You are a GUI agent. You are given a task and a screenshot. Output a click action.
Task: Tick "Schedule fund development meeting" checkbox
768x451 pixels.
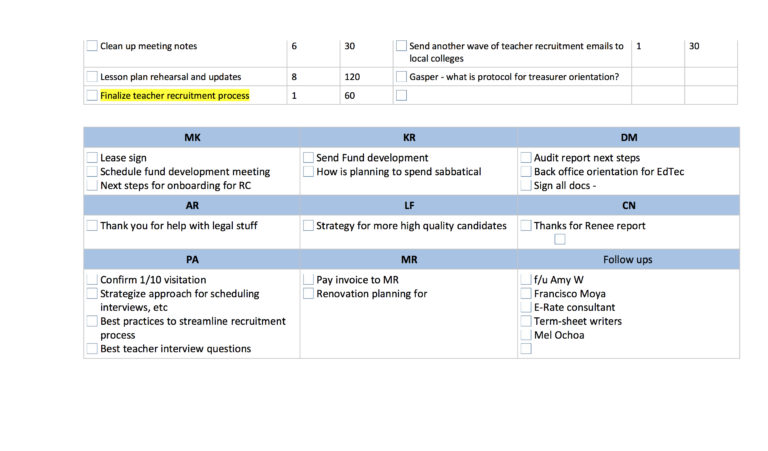pos(92,172)
